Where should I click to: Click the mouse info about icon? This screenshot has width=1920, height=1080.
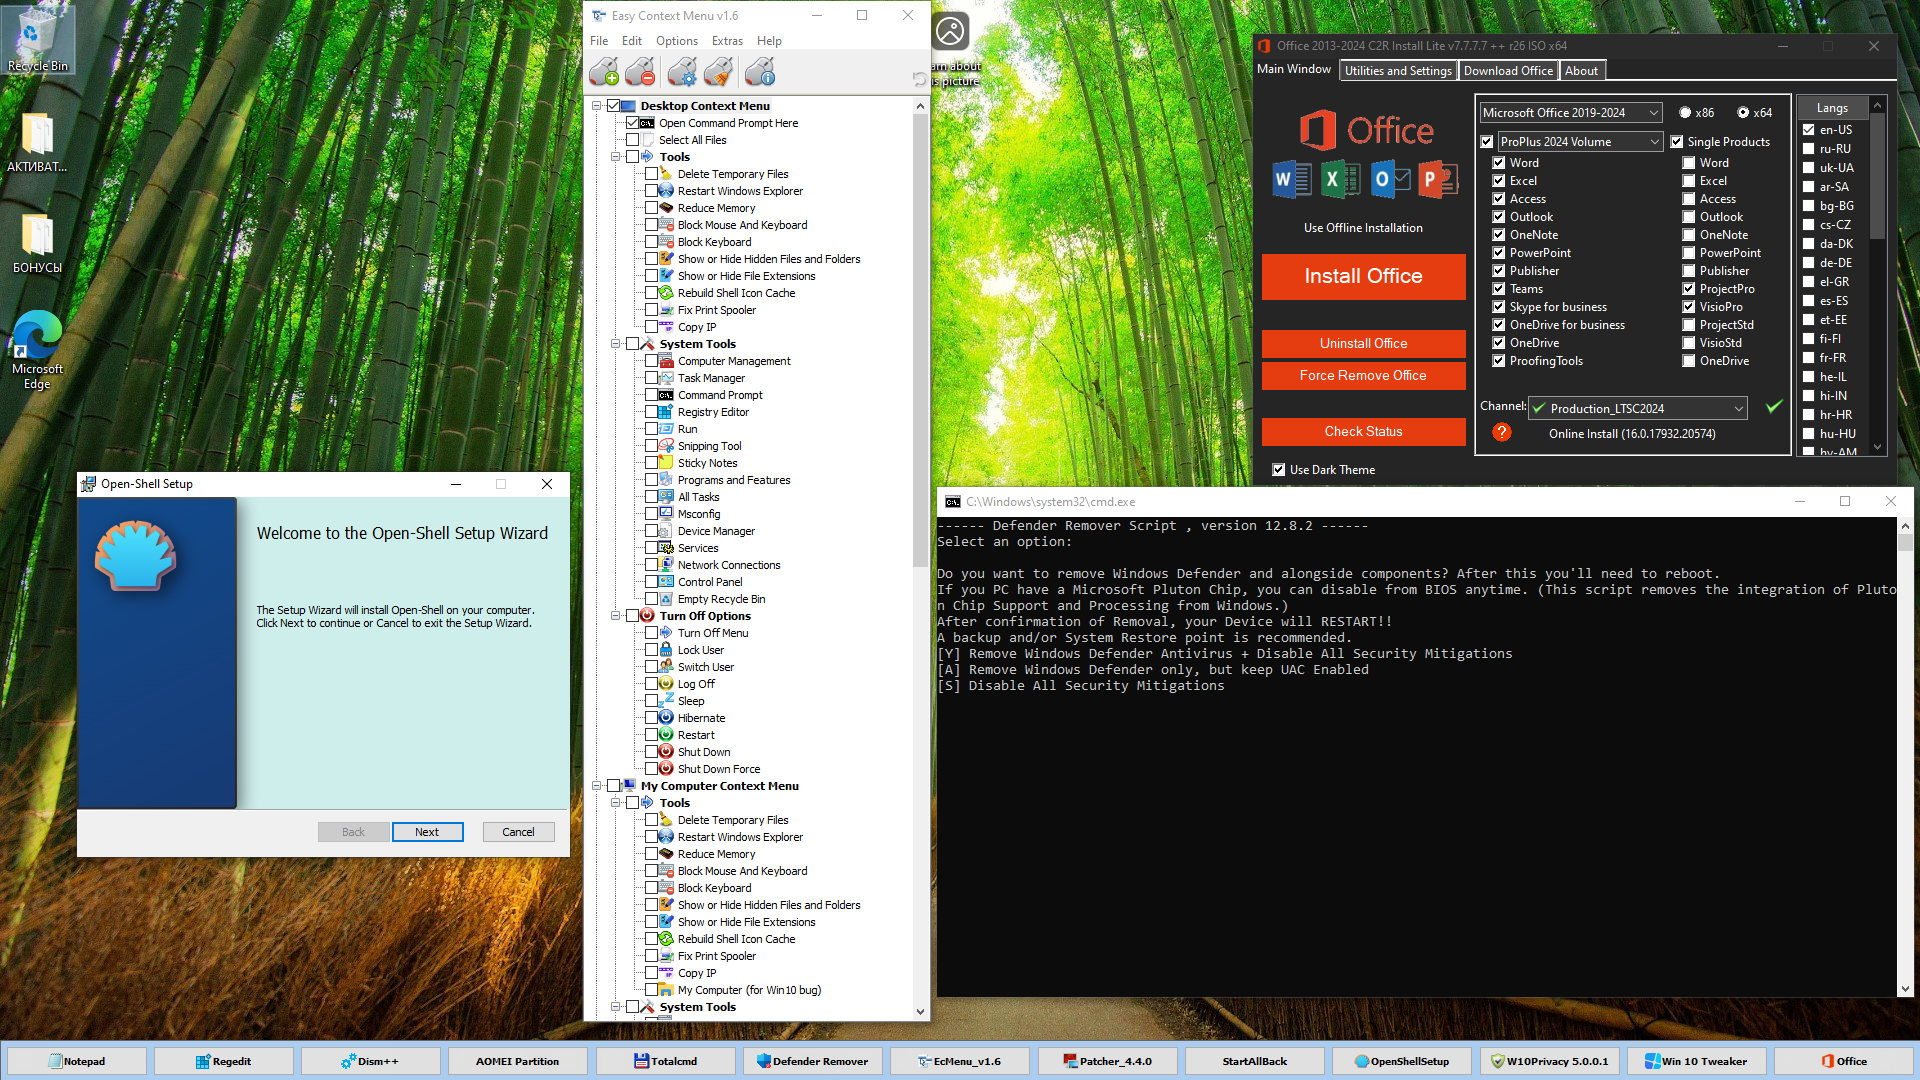click(x=760, y=72)
